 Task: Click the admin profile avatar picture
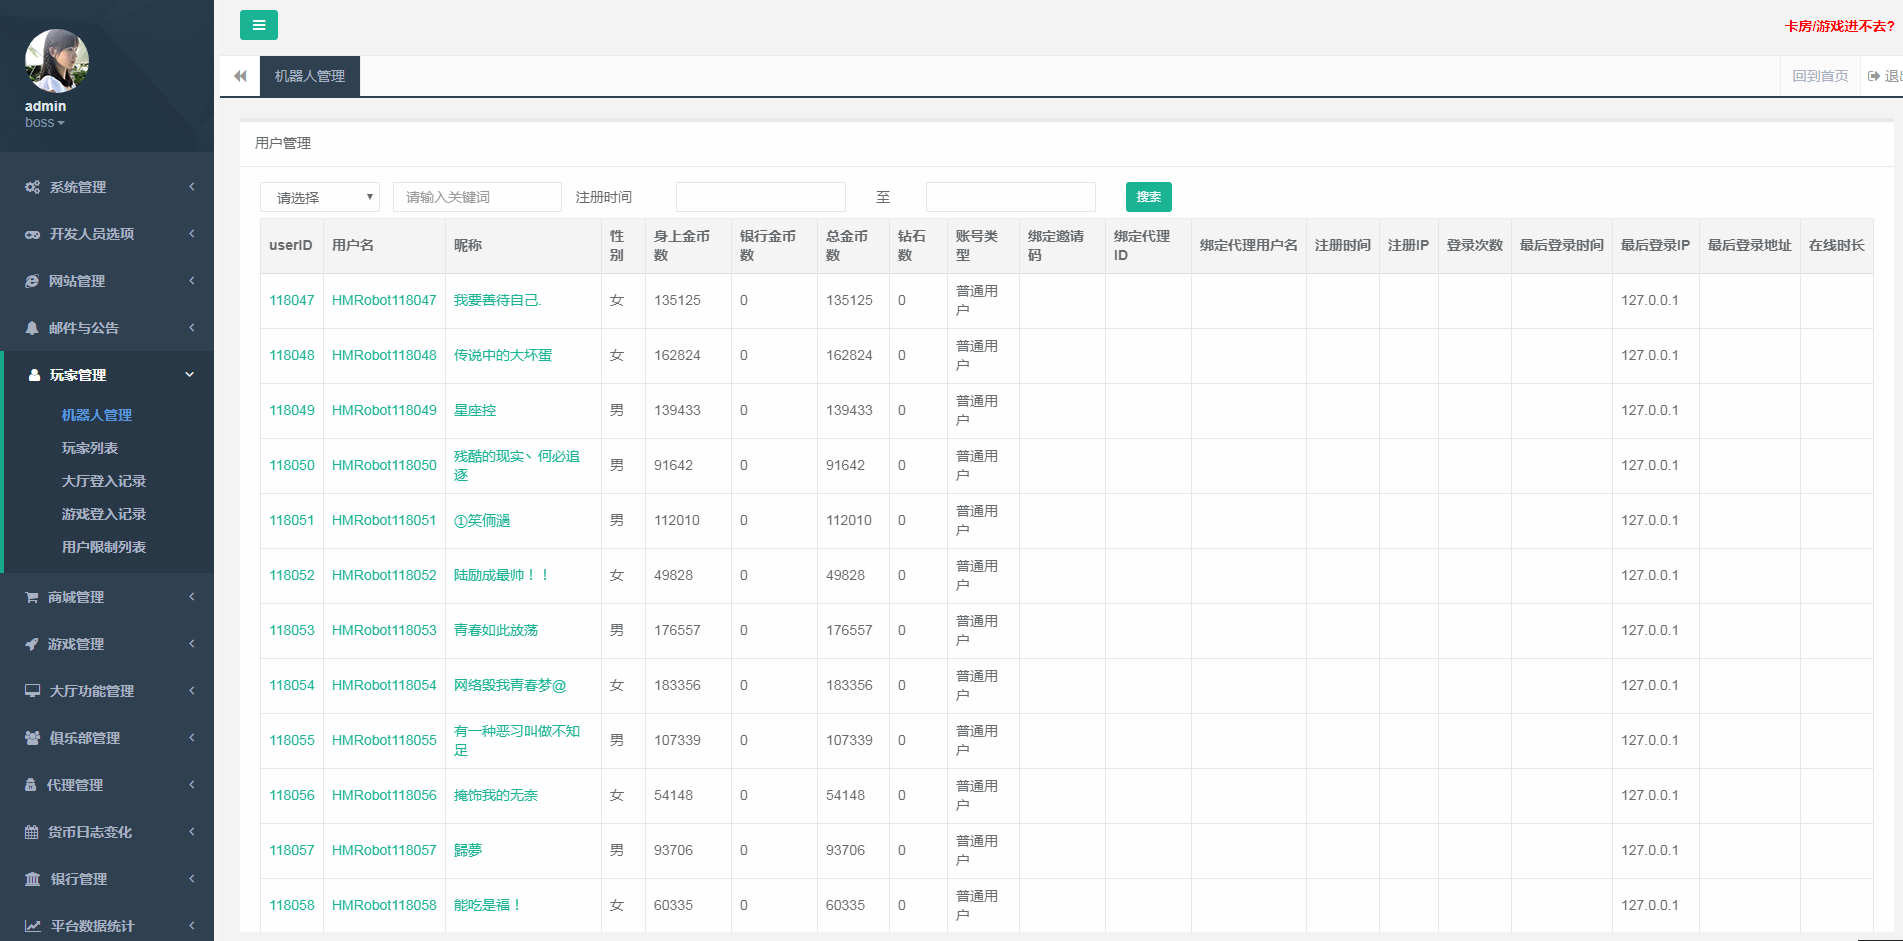56,61
